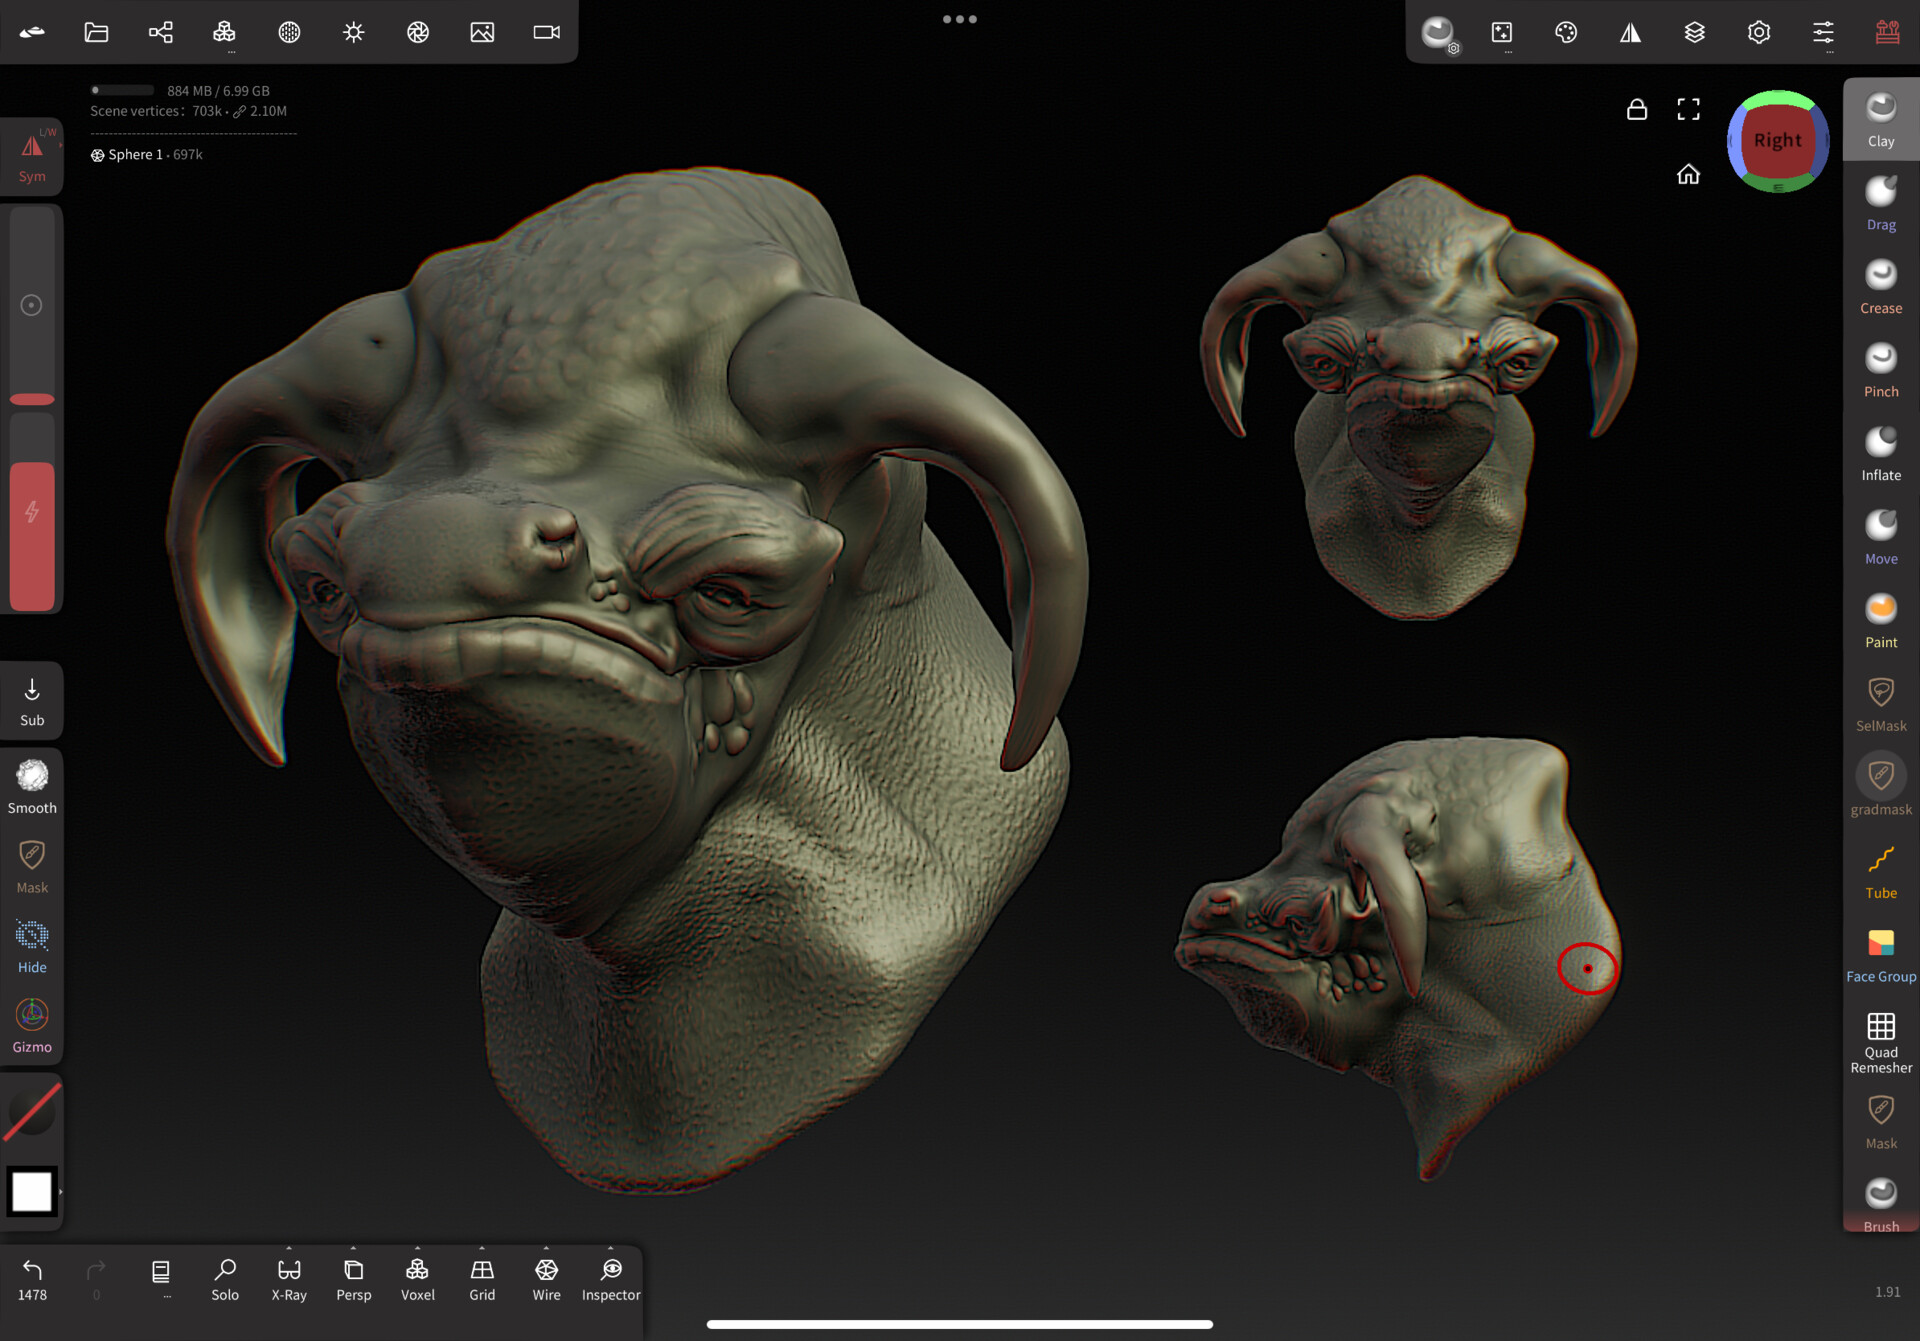Select the Tube tool
The image size is (1920, 1341).
1880,869
